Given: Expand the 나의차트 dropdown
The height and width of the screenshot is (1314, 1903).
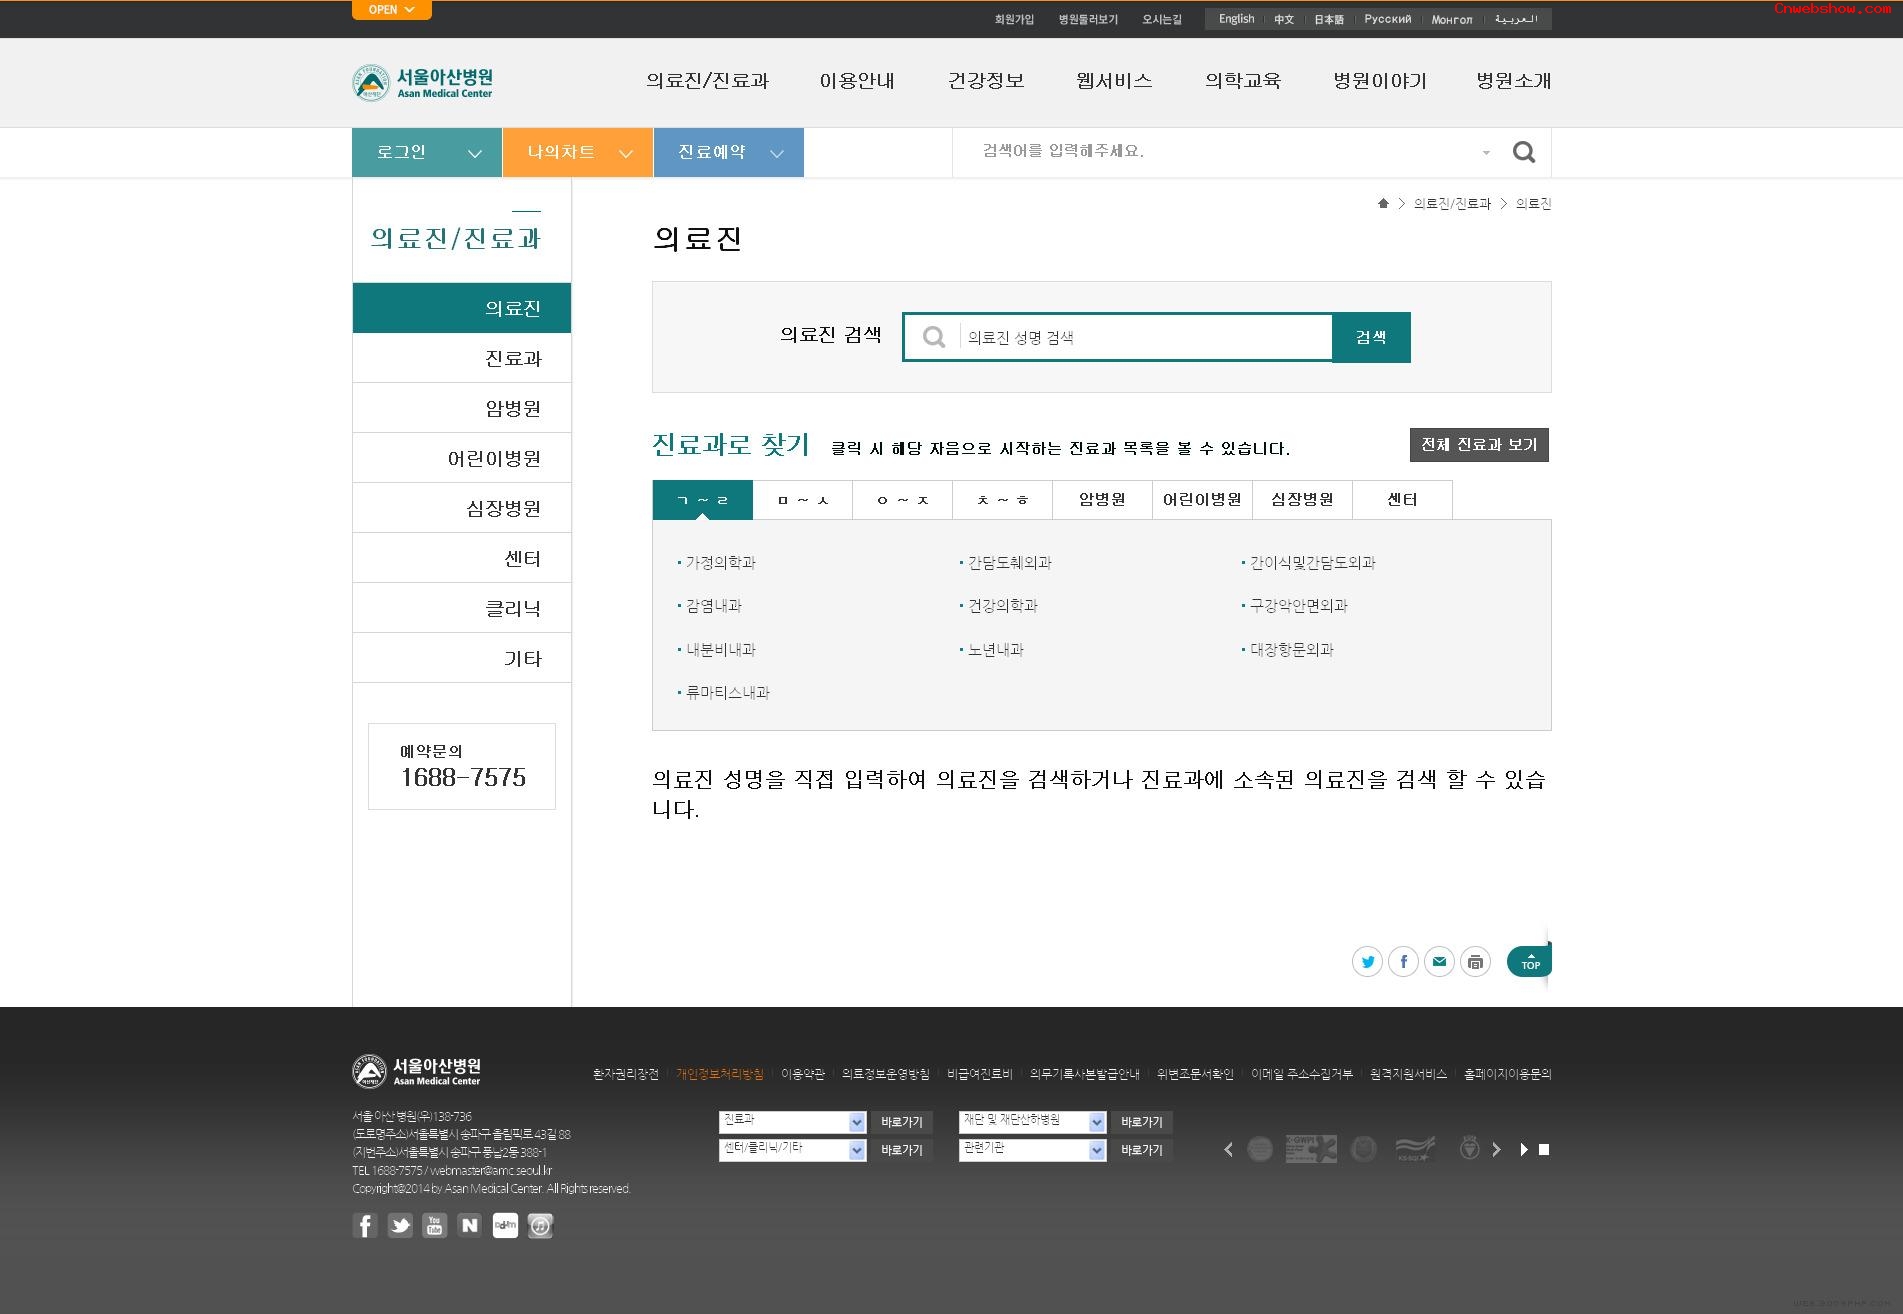Looking at the screenshot, I should (578, 152).
